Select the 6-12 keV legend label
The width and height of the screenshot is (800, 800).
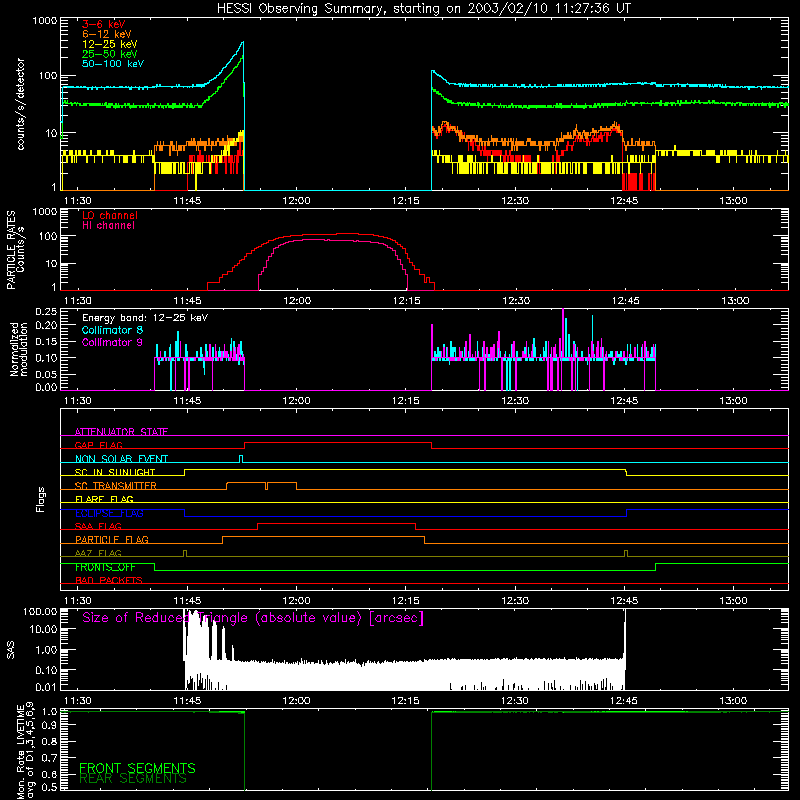click(106, 34)
